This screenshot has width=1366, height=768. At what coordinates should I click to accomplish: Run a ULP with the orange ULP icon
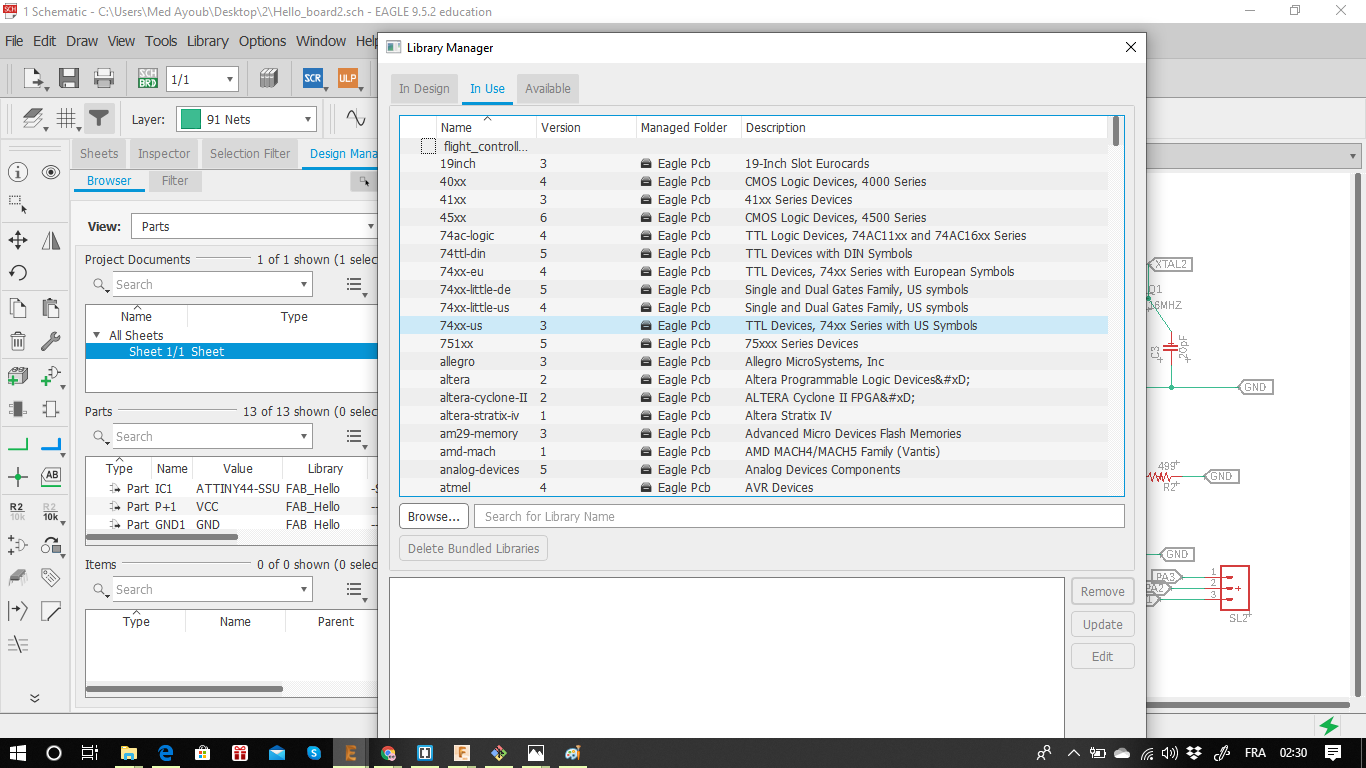(347, 78)
